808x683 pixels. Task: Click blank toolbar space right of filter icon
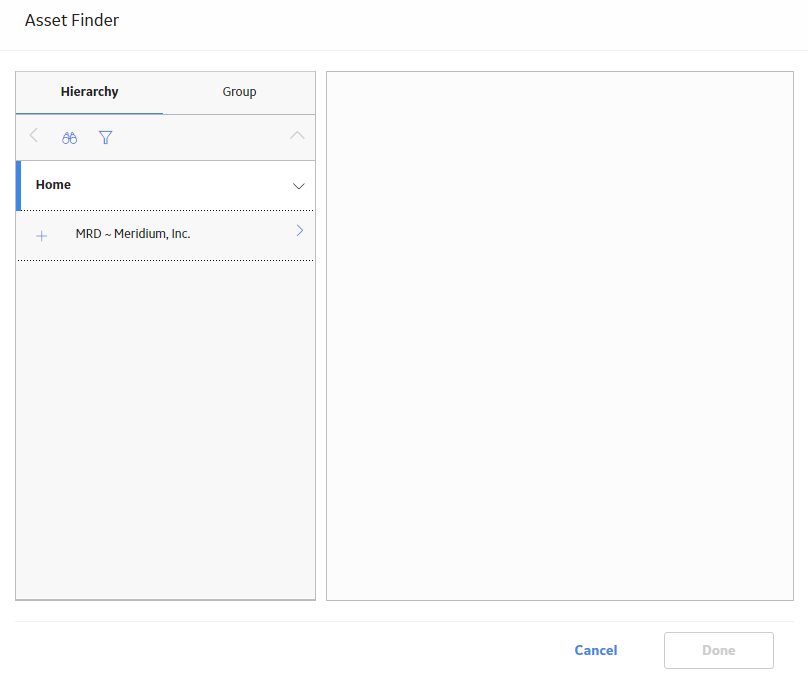tap(201, 138)
